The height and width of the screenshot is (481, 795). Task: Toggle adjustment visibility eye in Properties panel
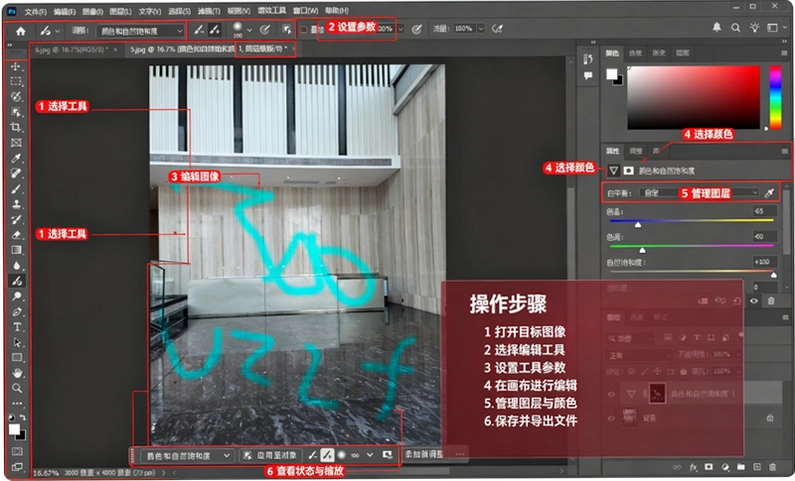pyautogui.click(x=754, y=301)
